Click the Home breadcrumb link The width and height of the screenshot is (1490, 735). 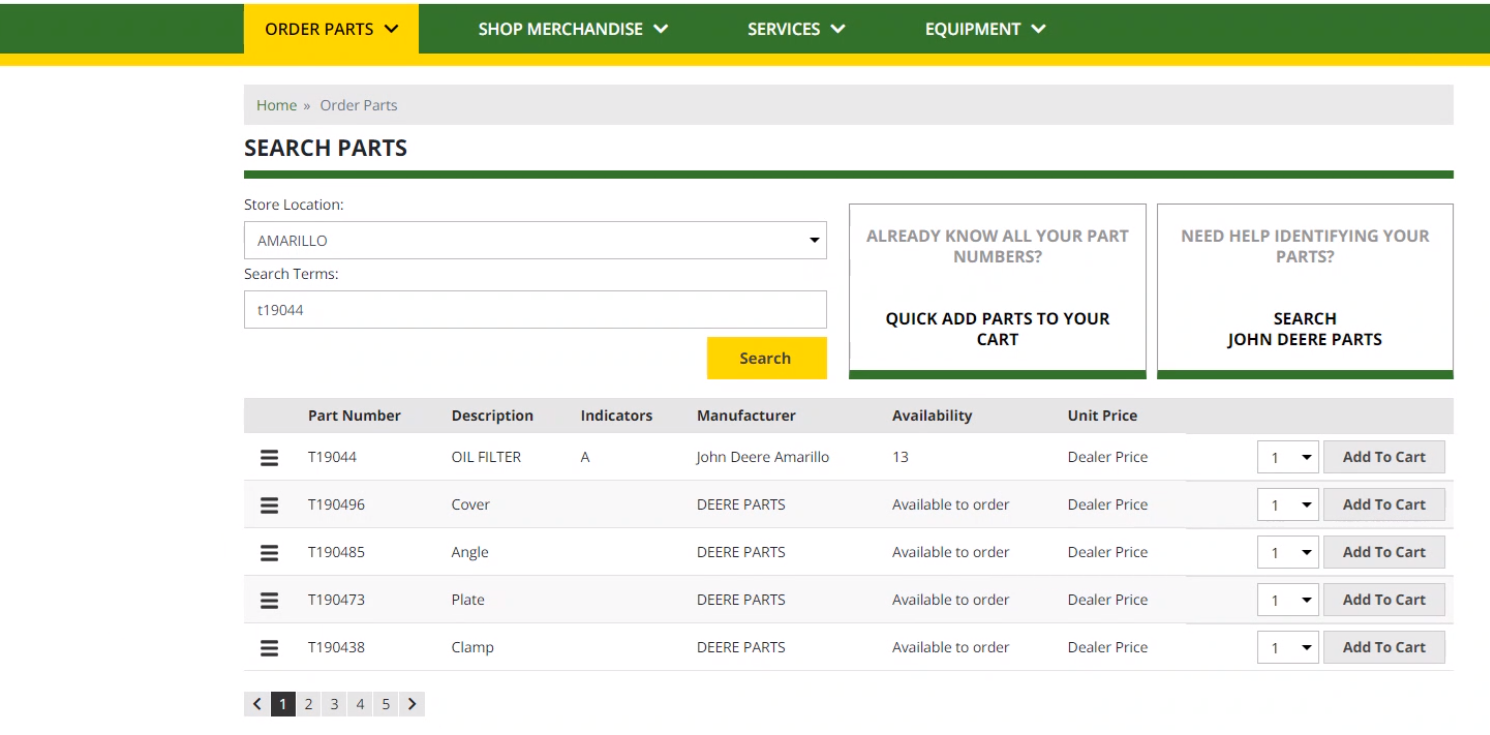tap(276, 104)
